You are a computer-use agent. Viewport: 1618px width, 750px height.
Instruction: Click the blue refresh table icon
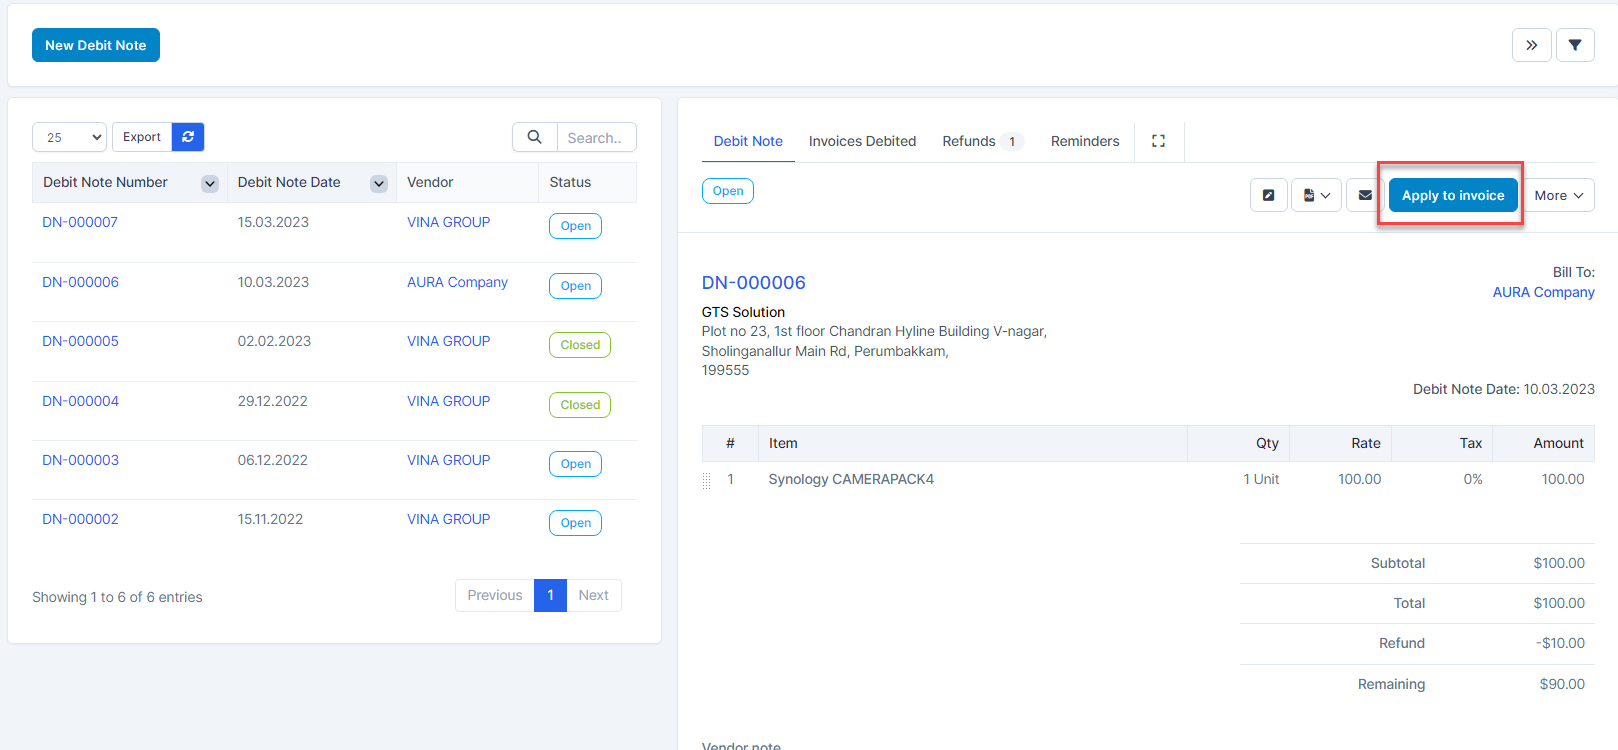coord(188,137)
